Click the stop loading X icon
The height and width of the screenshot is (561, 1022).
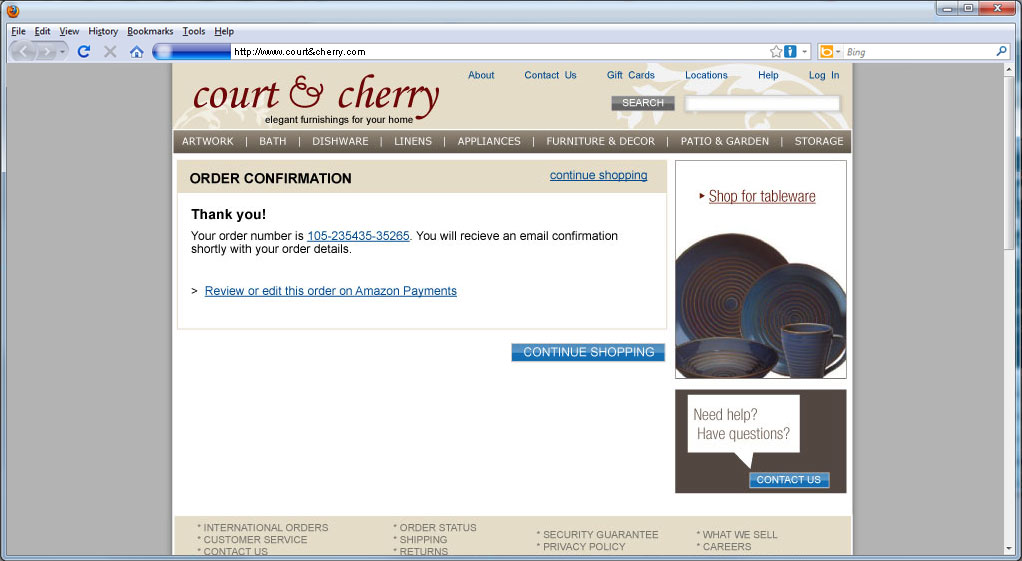[110, 51]
